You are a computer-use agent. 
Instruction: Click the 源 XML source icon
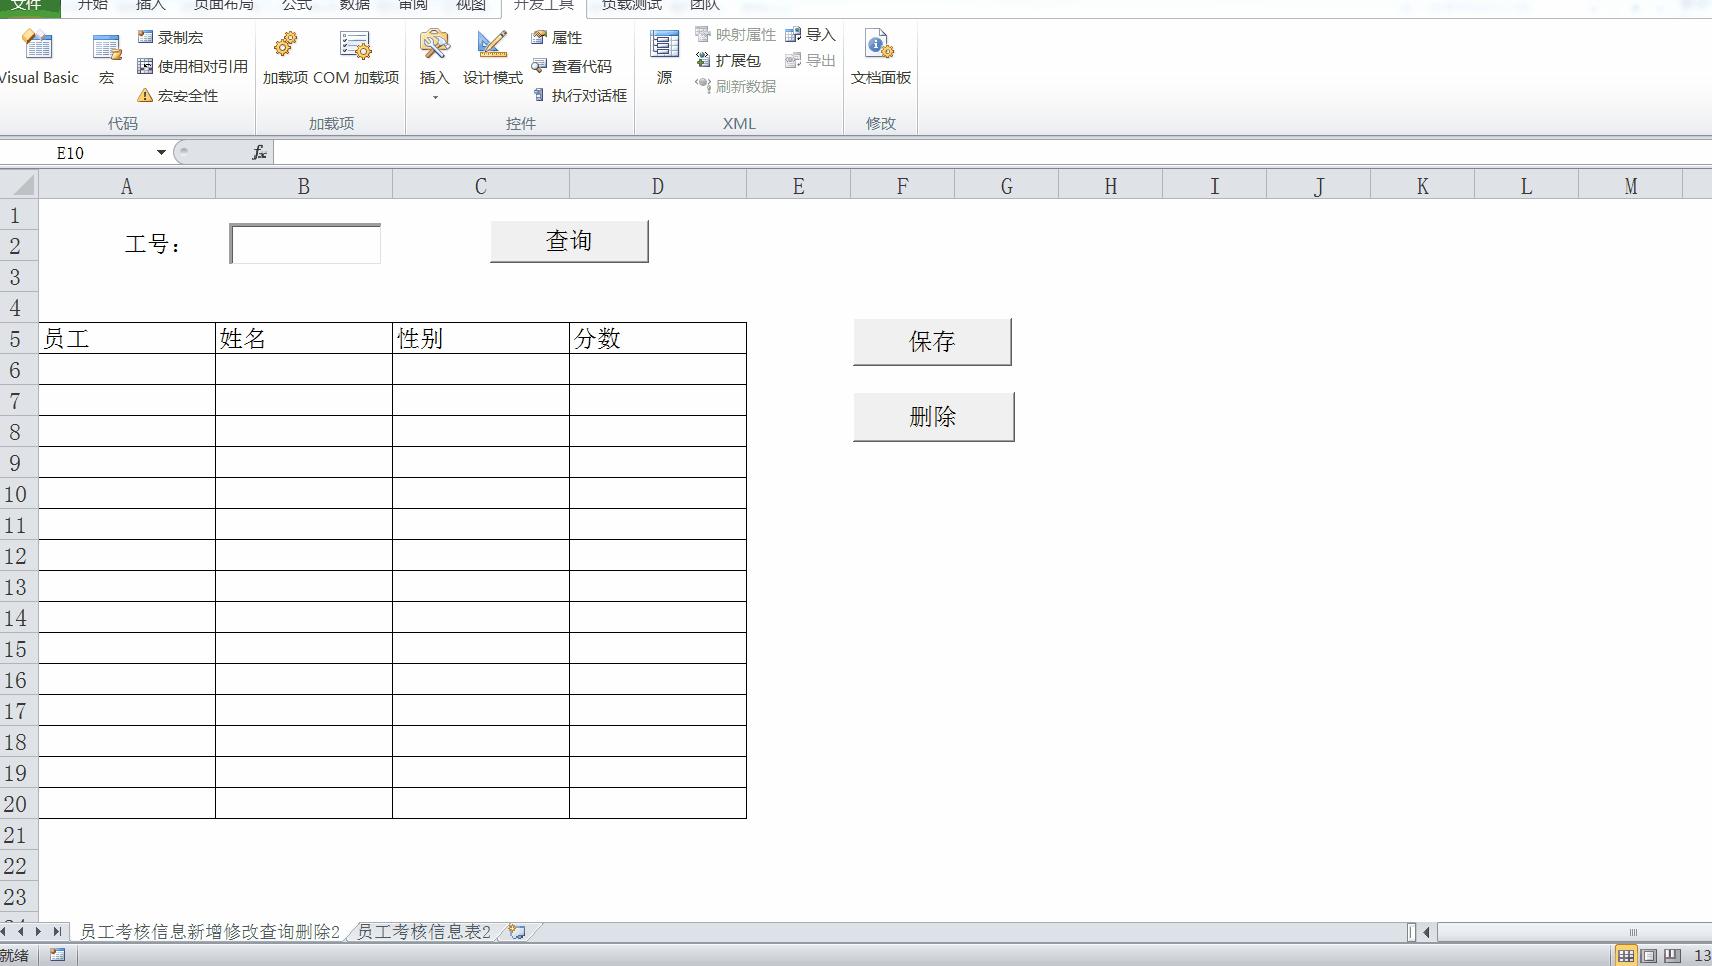point(665,55)
